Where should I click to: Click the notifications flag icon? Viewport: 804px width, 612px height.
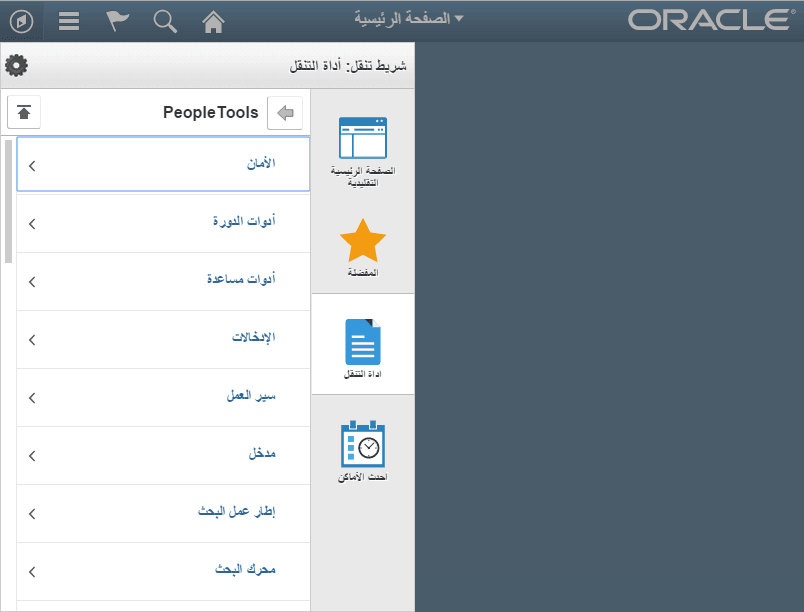(x=116, y=20)
